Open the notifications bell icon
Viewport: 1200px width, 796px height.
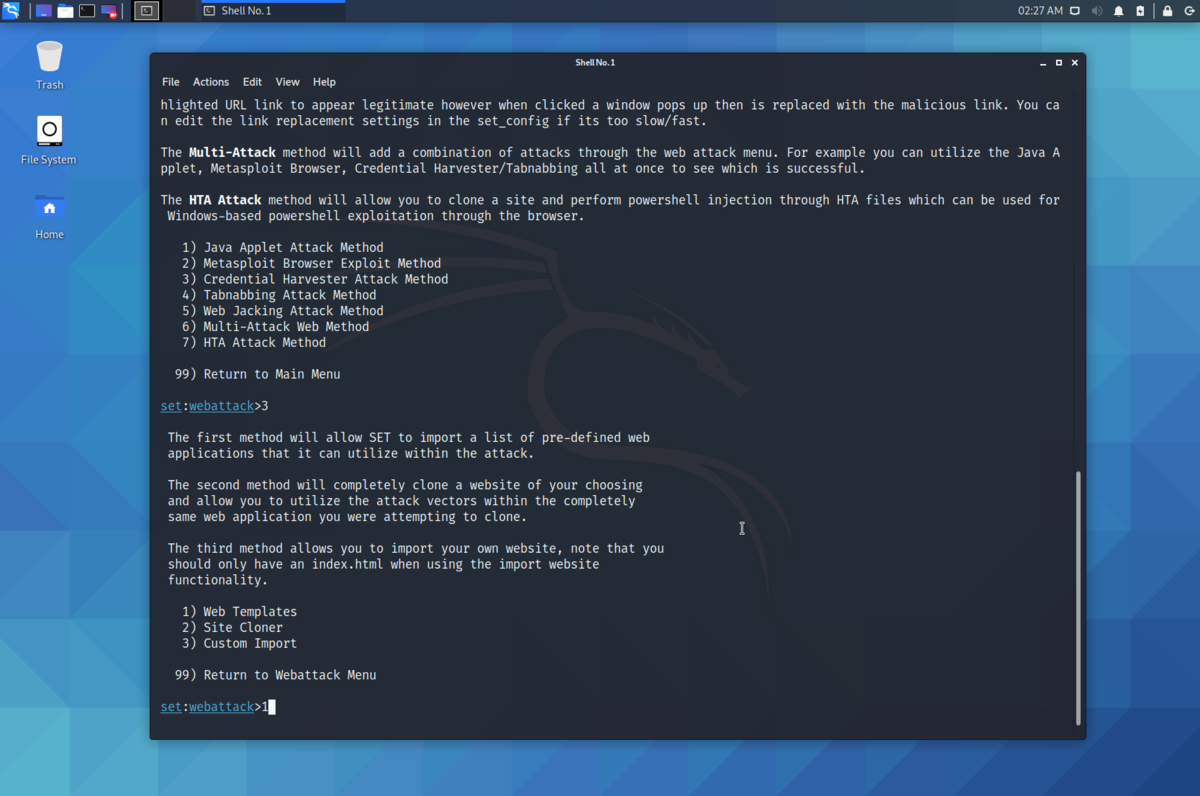(x=1119, y=11)
